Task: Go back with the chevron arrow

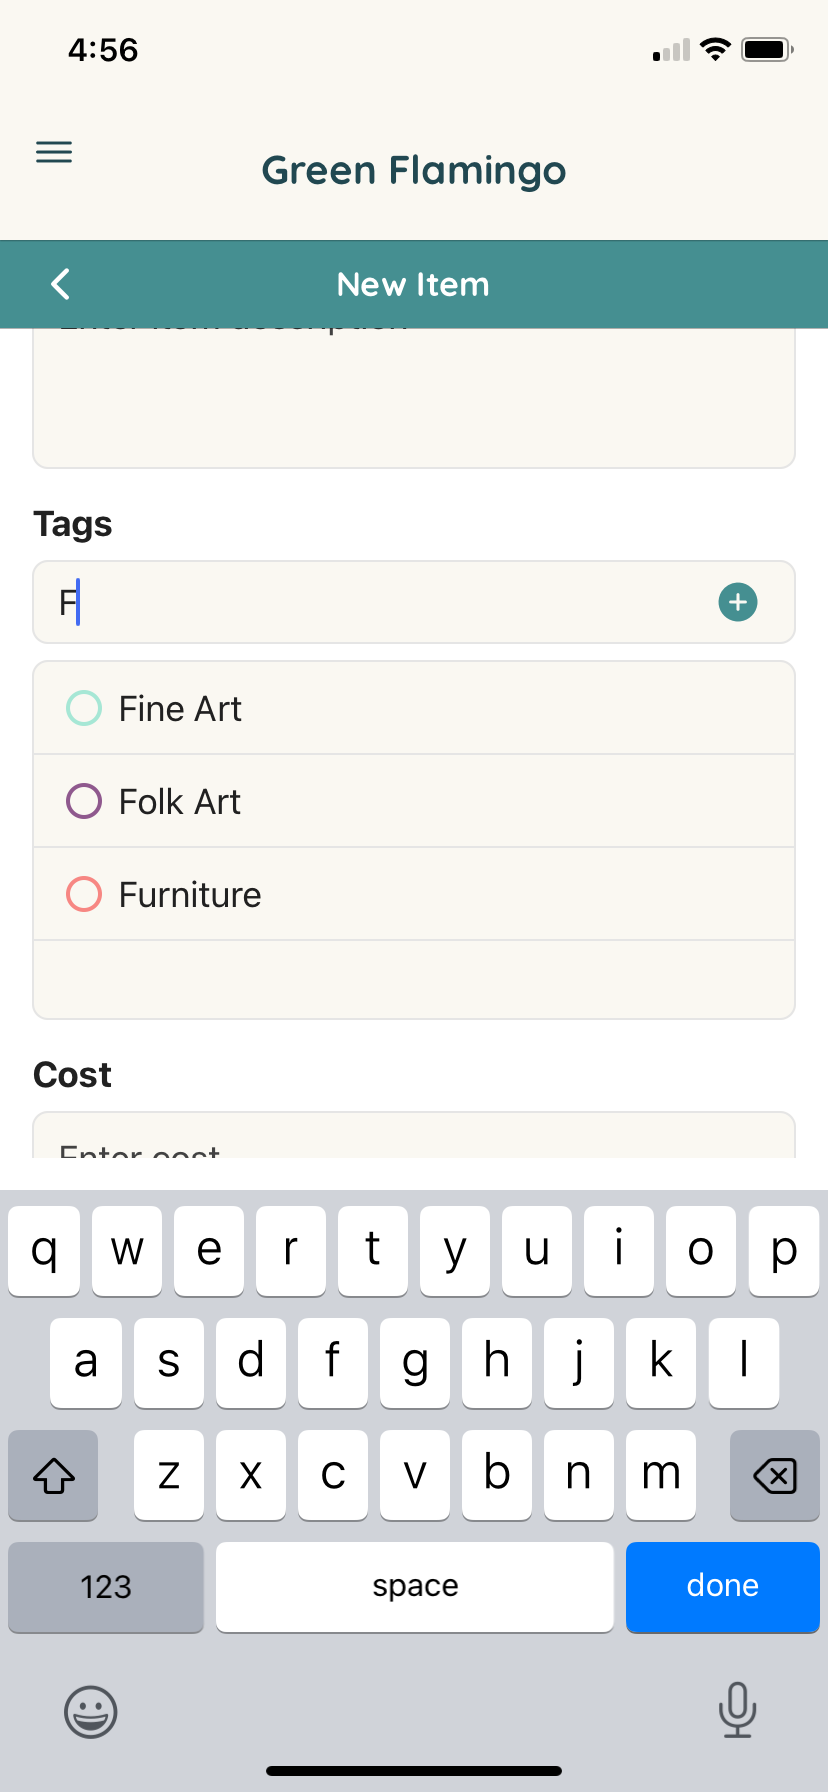Action: pyautogui.click(x=61, y=284)
